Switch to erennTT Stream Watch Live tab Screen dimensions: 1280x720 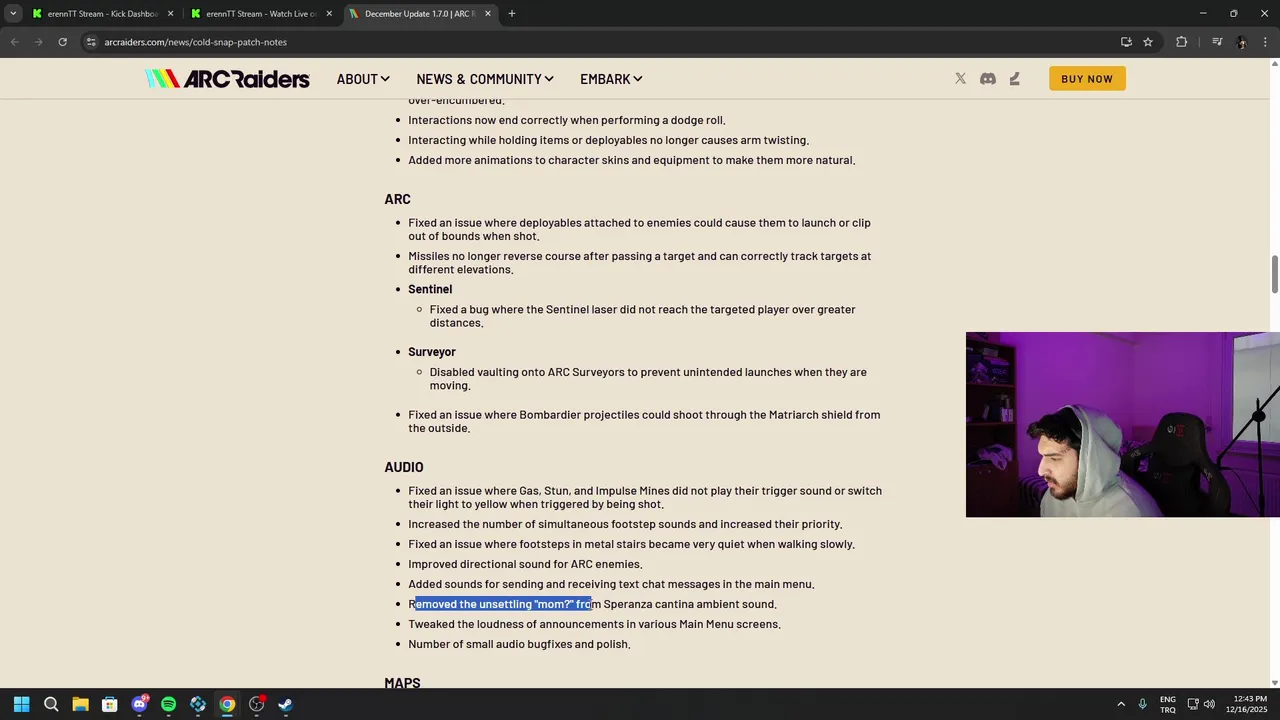[262, 14]
